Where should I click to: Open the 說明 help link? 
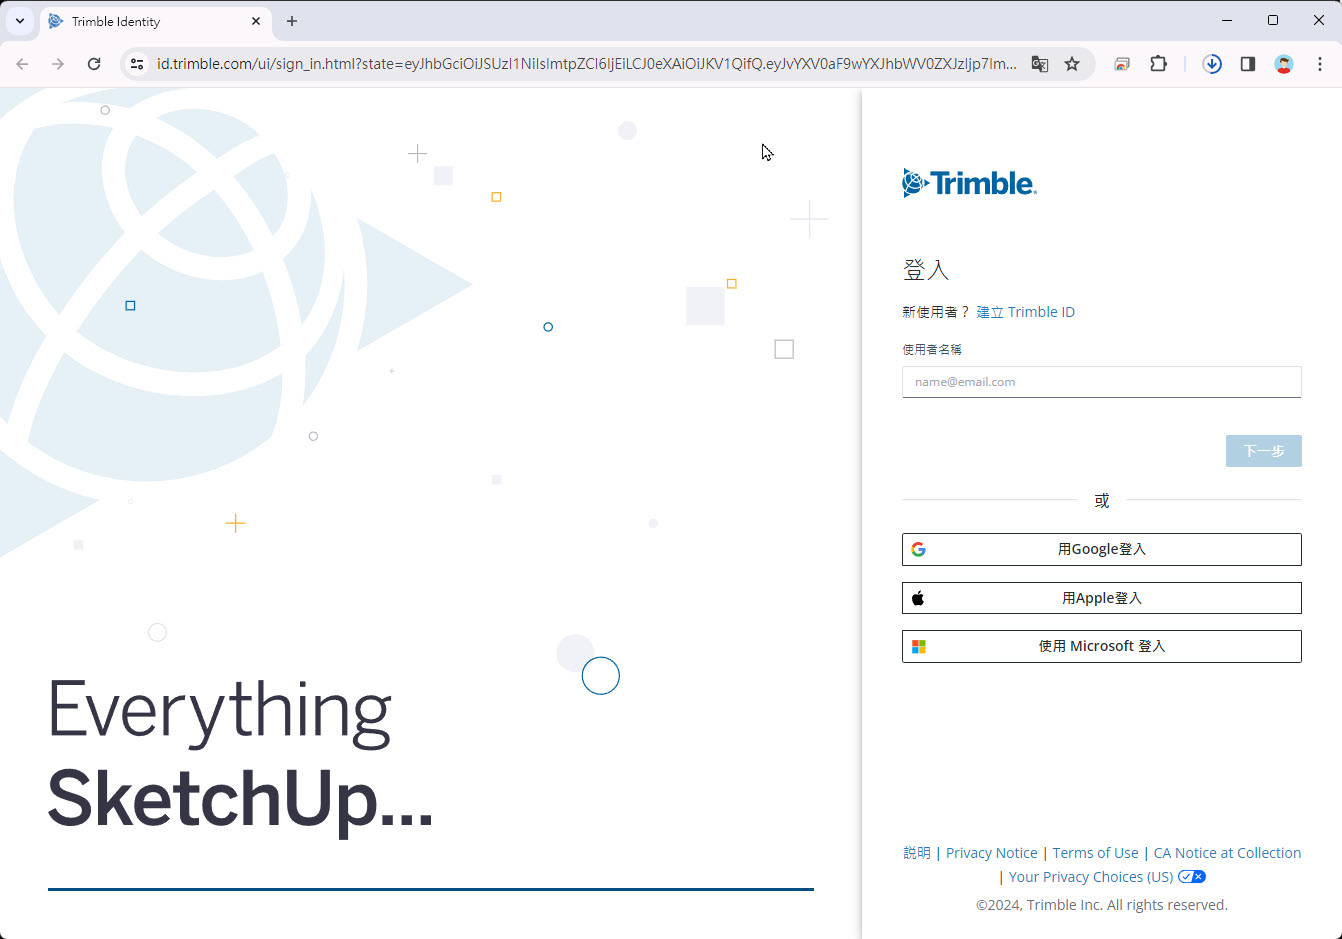click(916, 853)
